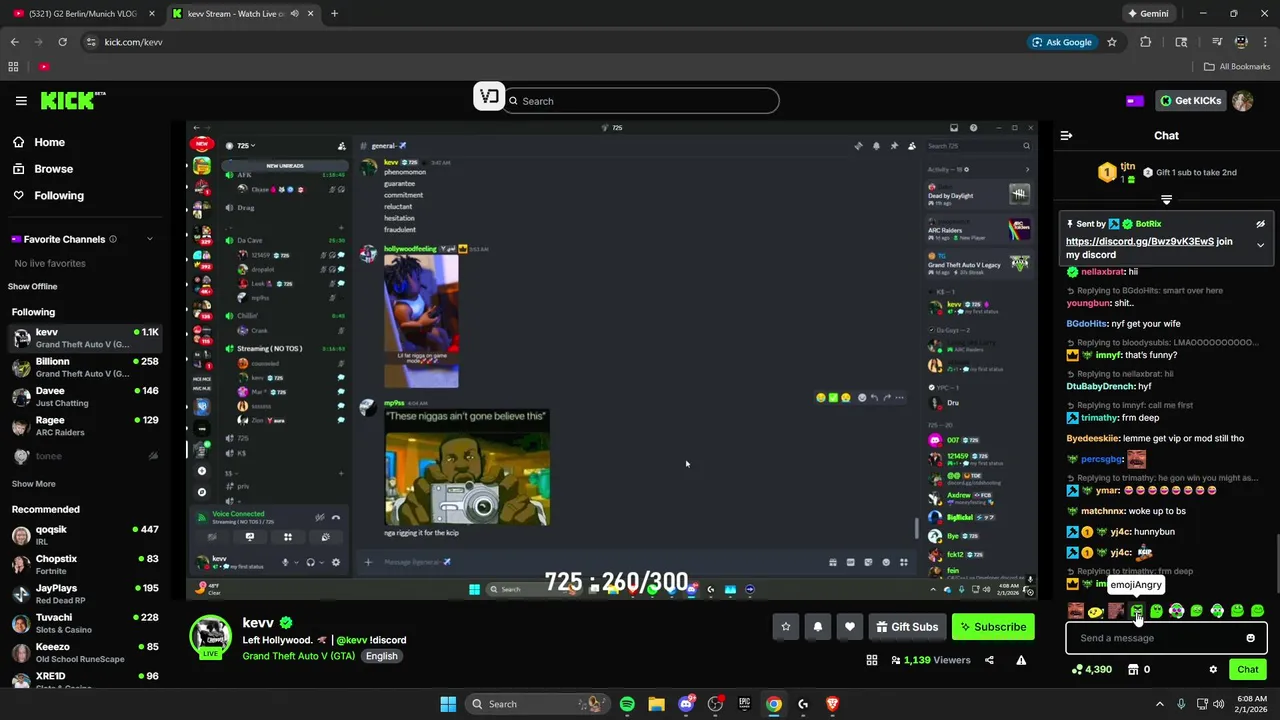
Task: Open the Grand Theft Auto V (GTA) category link
Action: click(298, 656)
